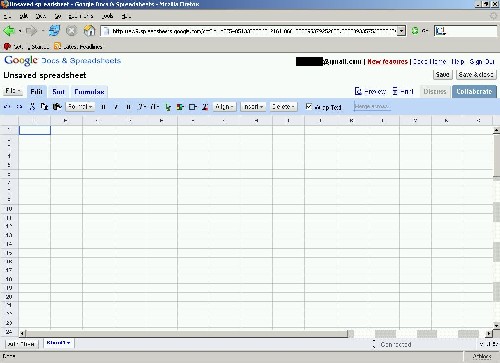Open the Help link
Viewport: 500px width, 363px height.
[x=458, y=62]
